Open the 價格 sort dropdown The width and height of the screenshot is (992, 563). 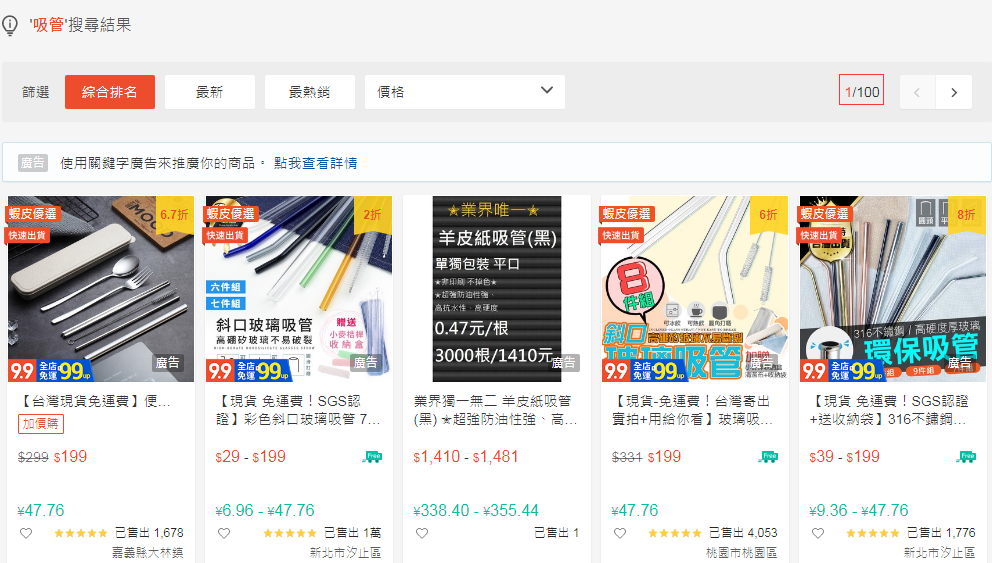(x=465, y=92)
